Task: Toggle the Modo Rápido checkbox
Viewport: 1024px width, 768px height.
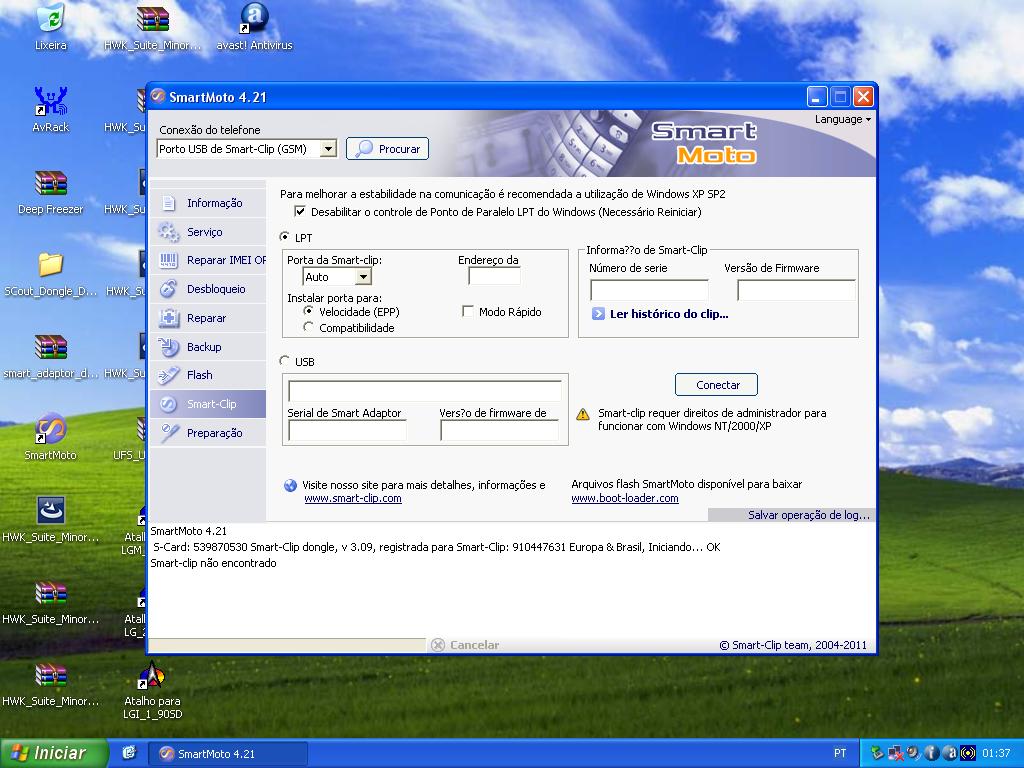Action: coord(468,312)
